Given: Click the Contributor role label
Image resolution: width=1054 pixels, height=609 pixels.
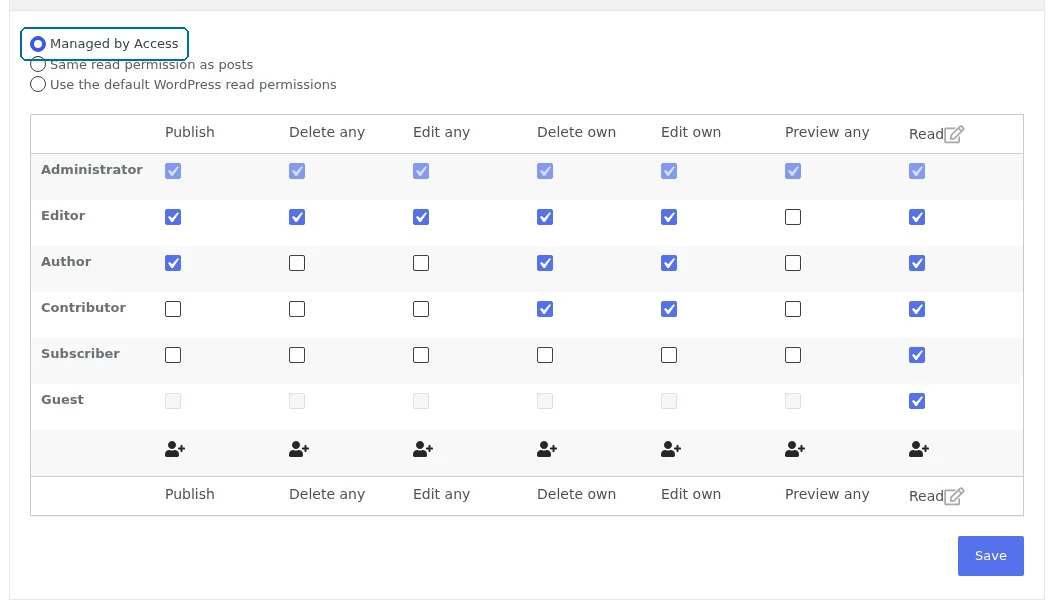Looking at the screenshot, I should (83, 307).
